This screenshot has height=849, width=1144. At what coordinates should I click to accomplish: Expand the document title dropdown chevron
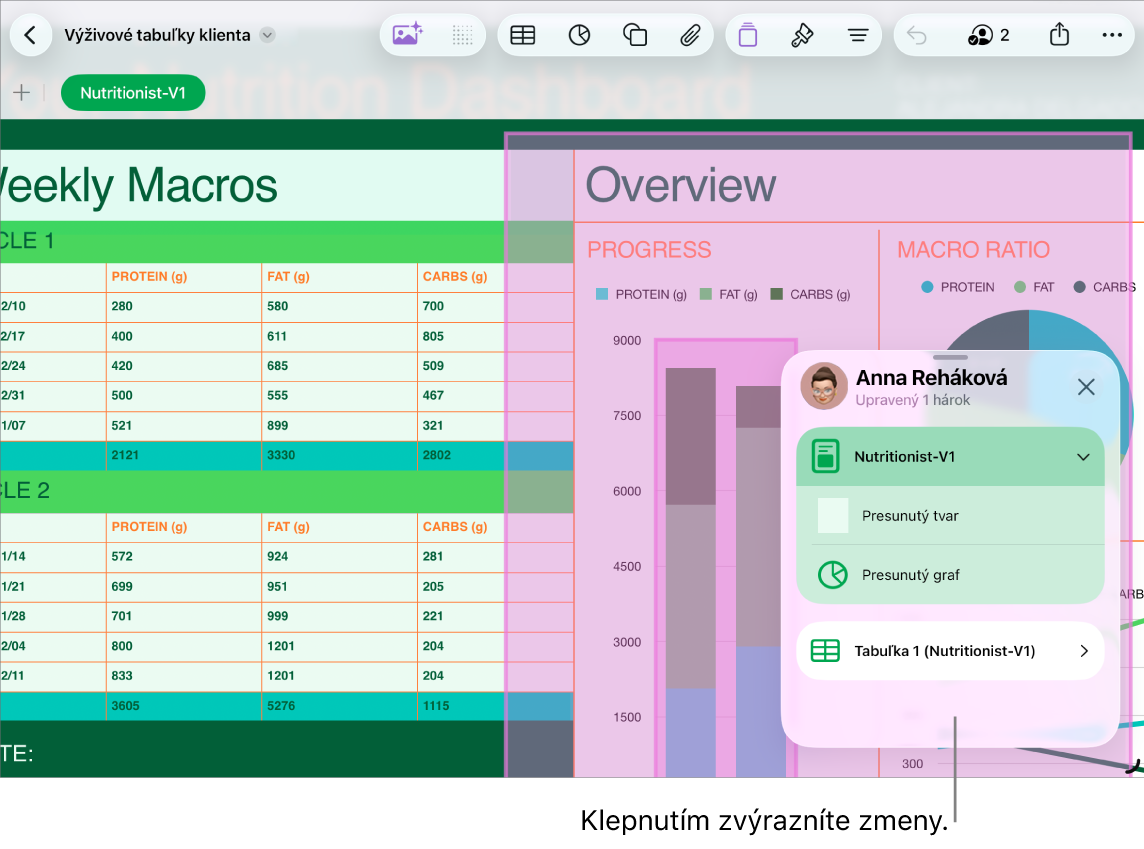268,35
